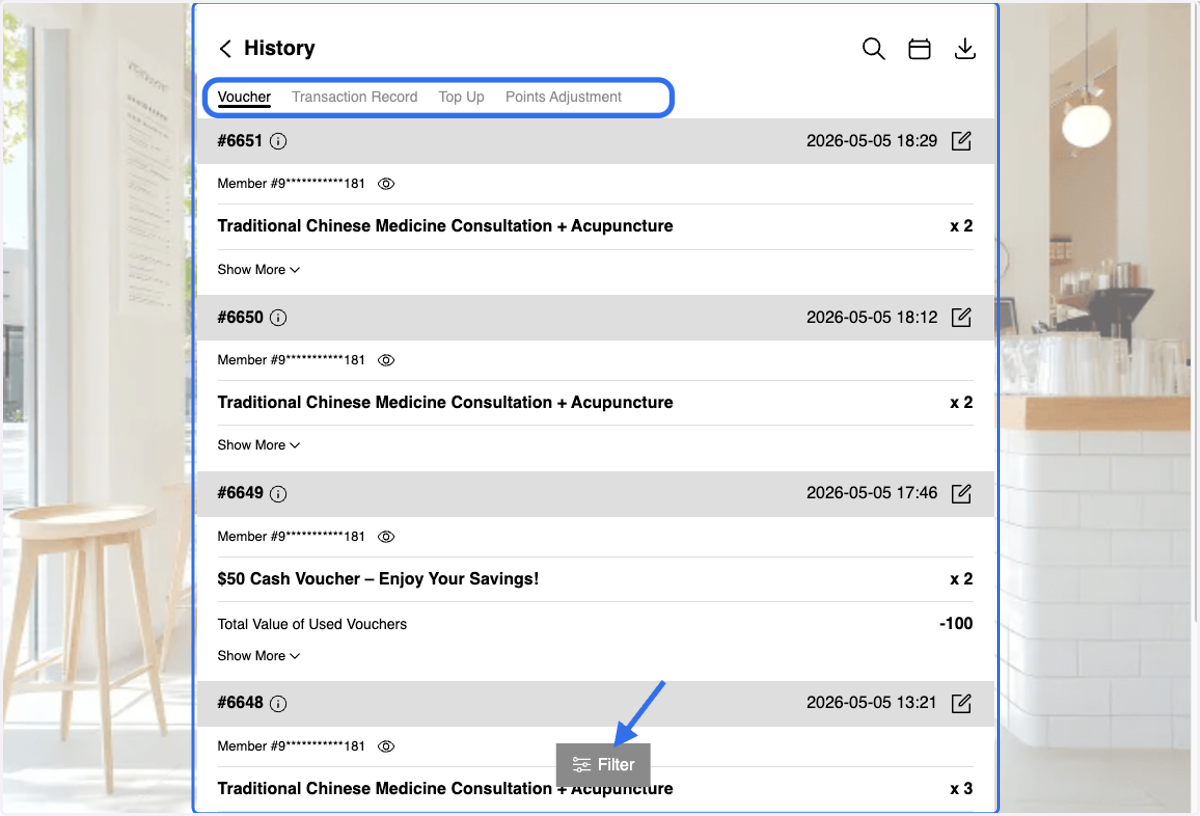This screenshot has width=1200, height=816.
Task: Click the #6648 record number
Action: [240, 703]
